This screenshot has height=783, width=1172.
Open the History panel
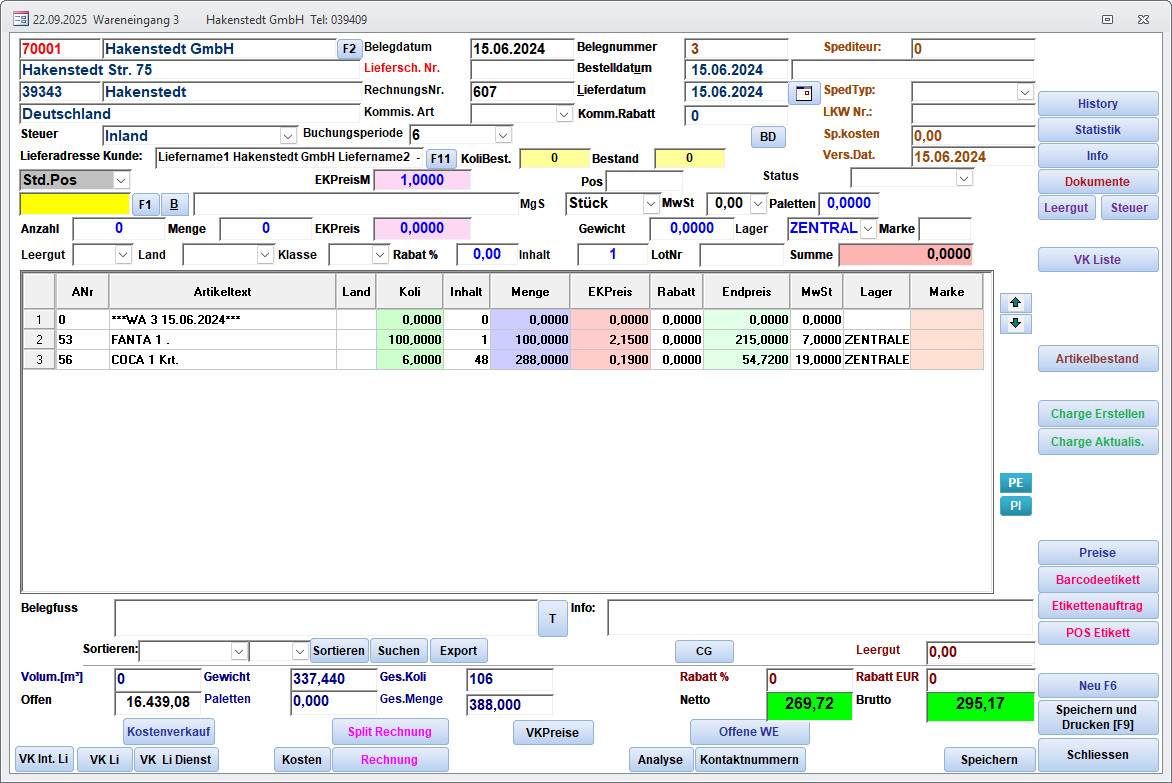[1097, 104]
